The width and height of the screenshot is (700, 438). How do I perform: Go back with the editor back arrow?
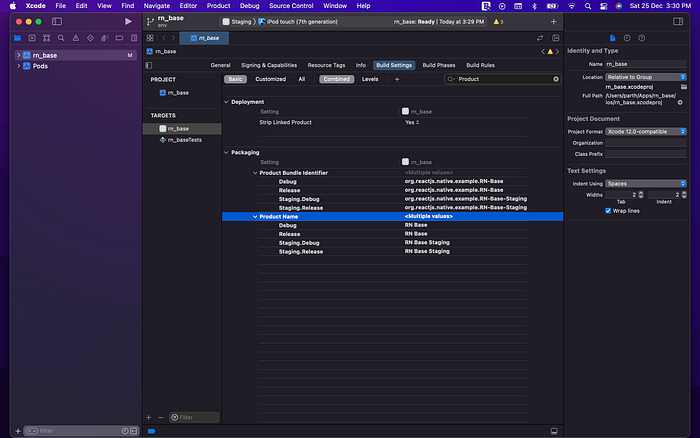click(164, 38)
